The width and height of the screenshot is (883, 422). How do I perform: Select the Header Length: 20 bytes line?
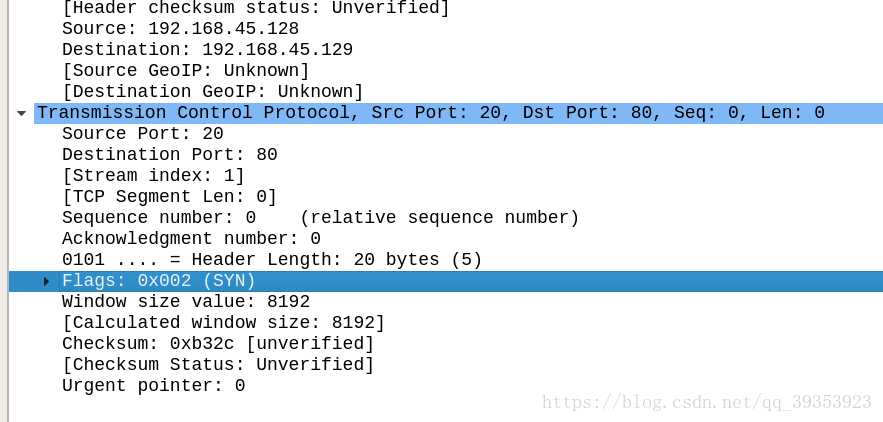(272, 260)
